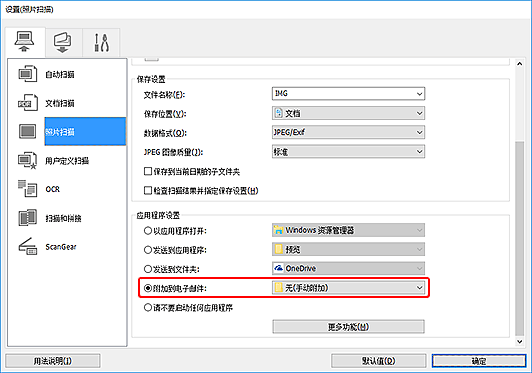Click the 更多功能 button

(x=348, y=327)
